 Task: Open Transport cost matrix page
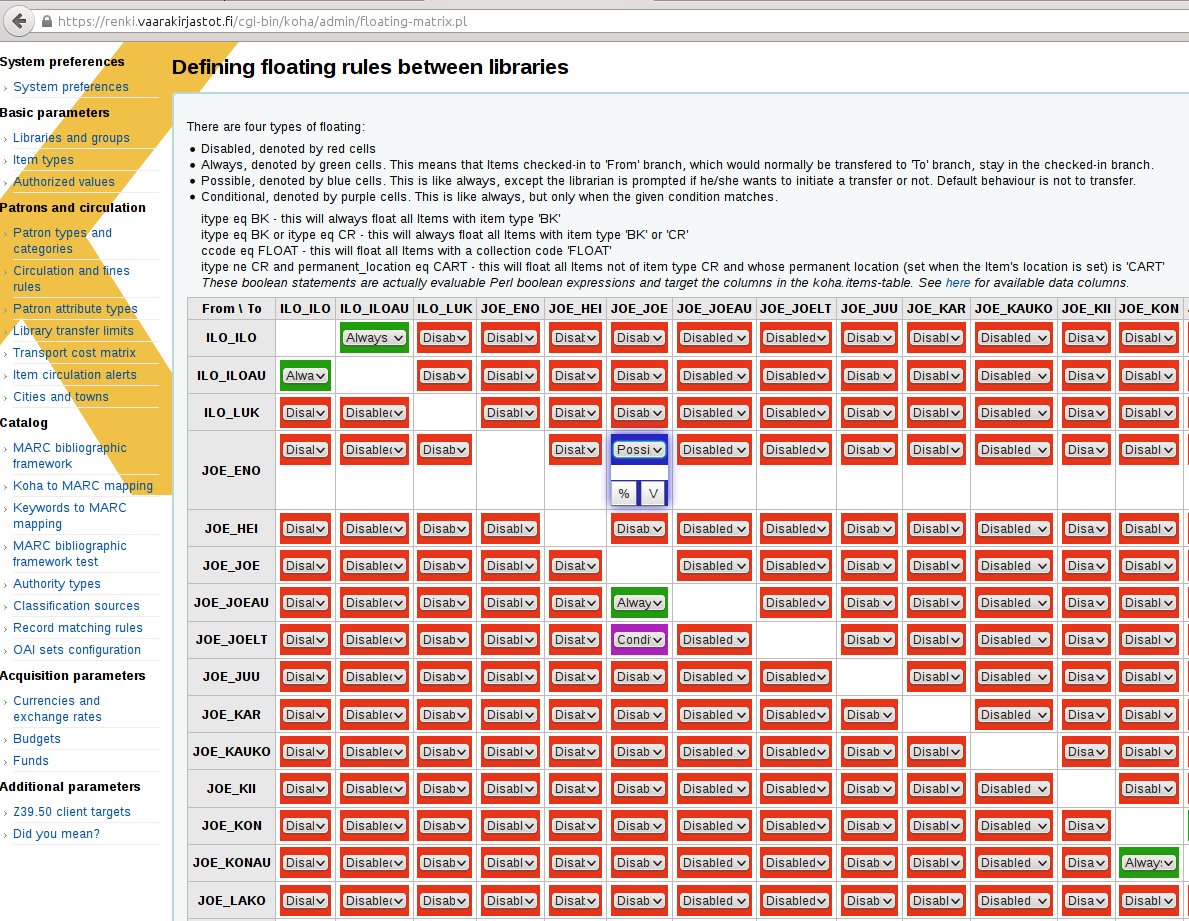pos(74,353)
